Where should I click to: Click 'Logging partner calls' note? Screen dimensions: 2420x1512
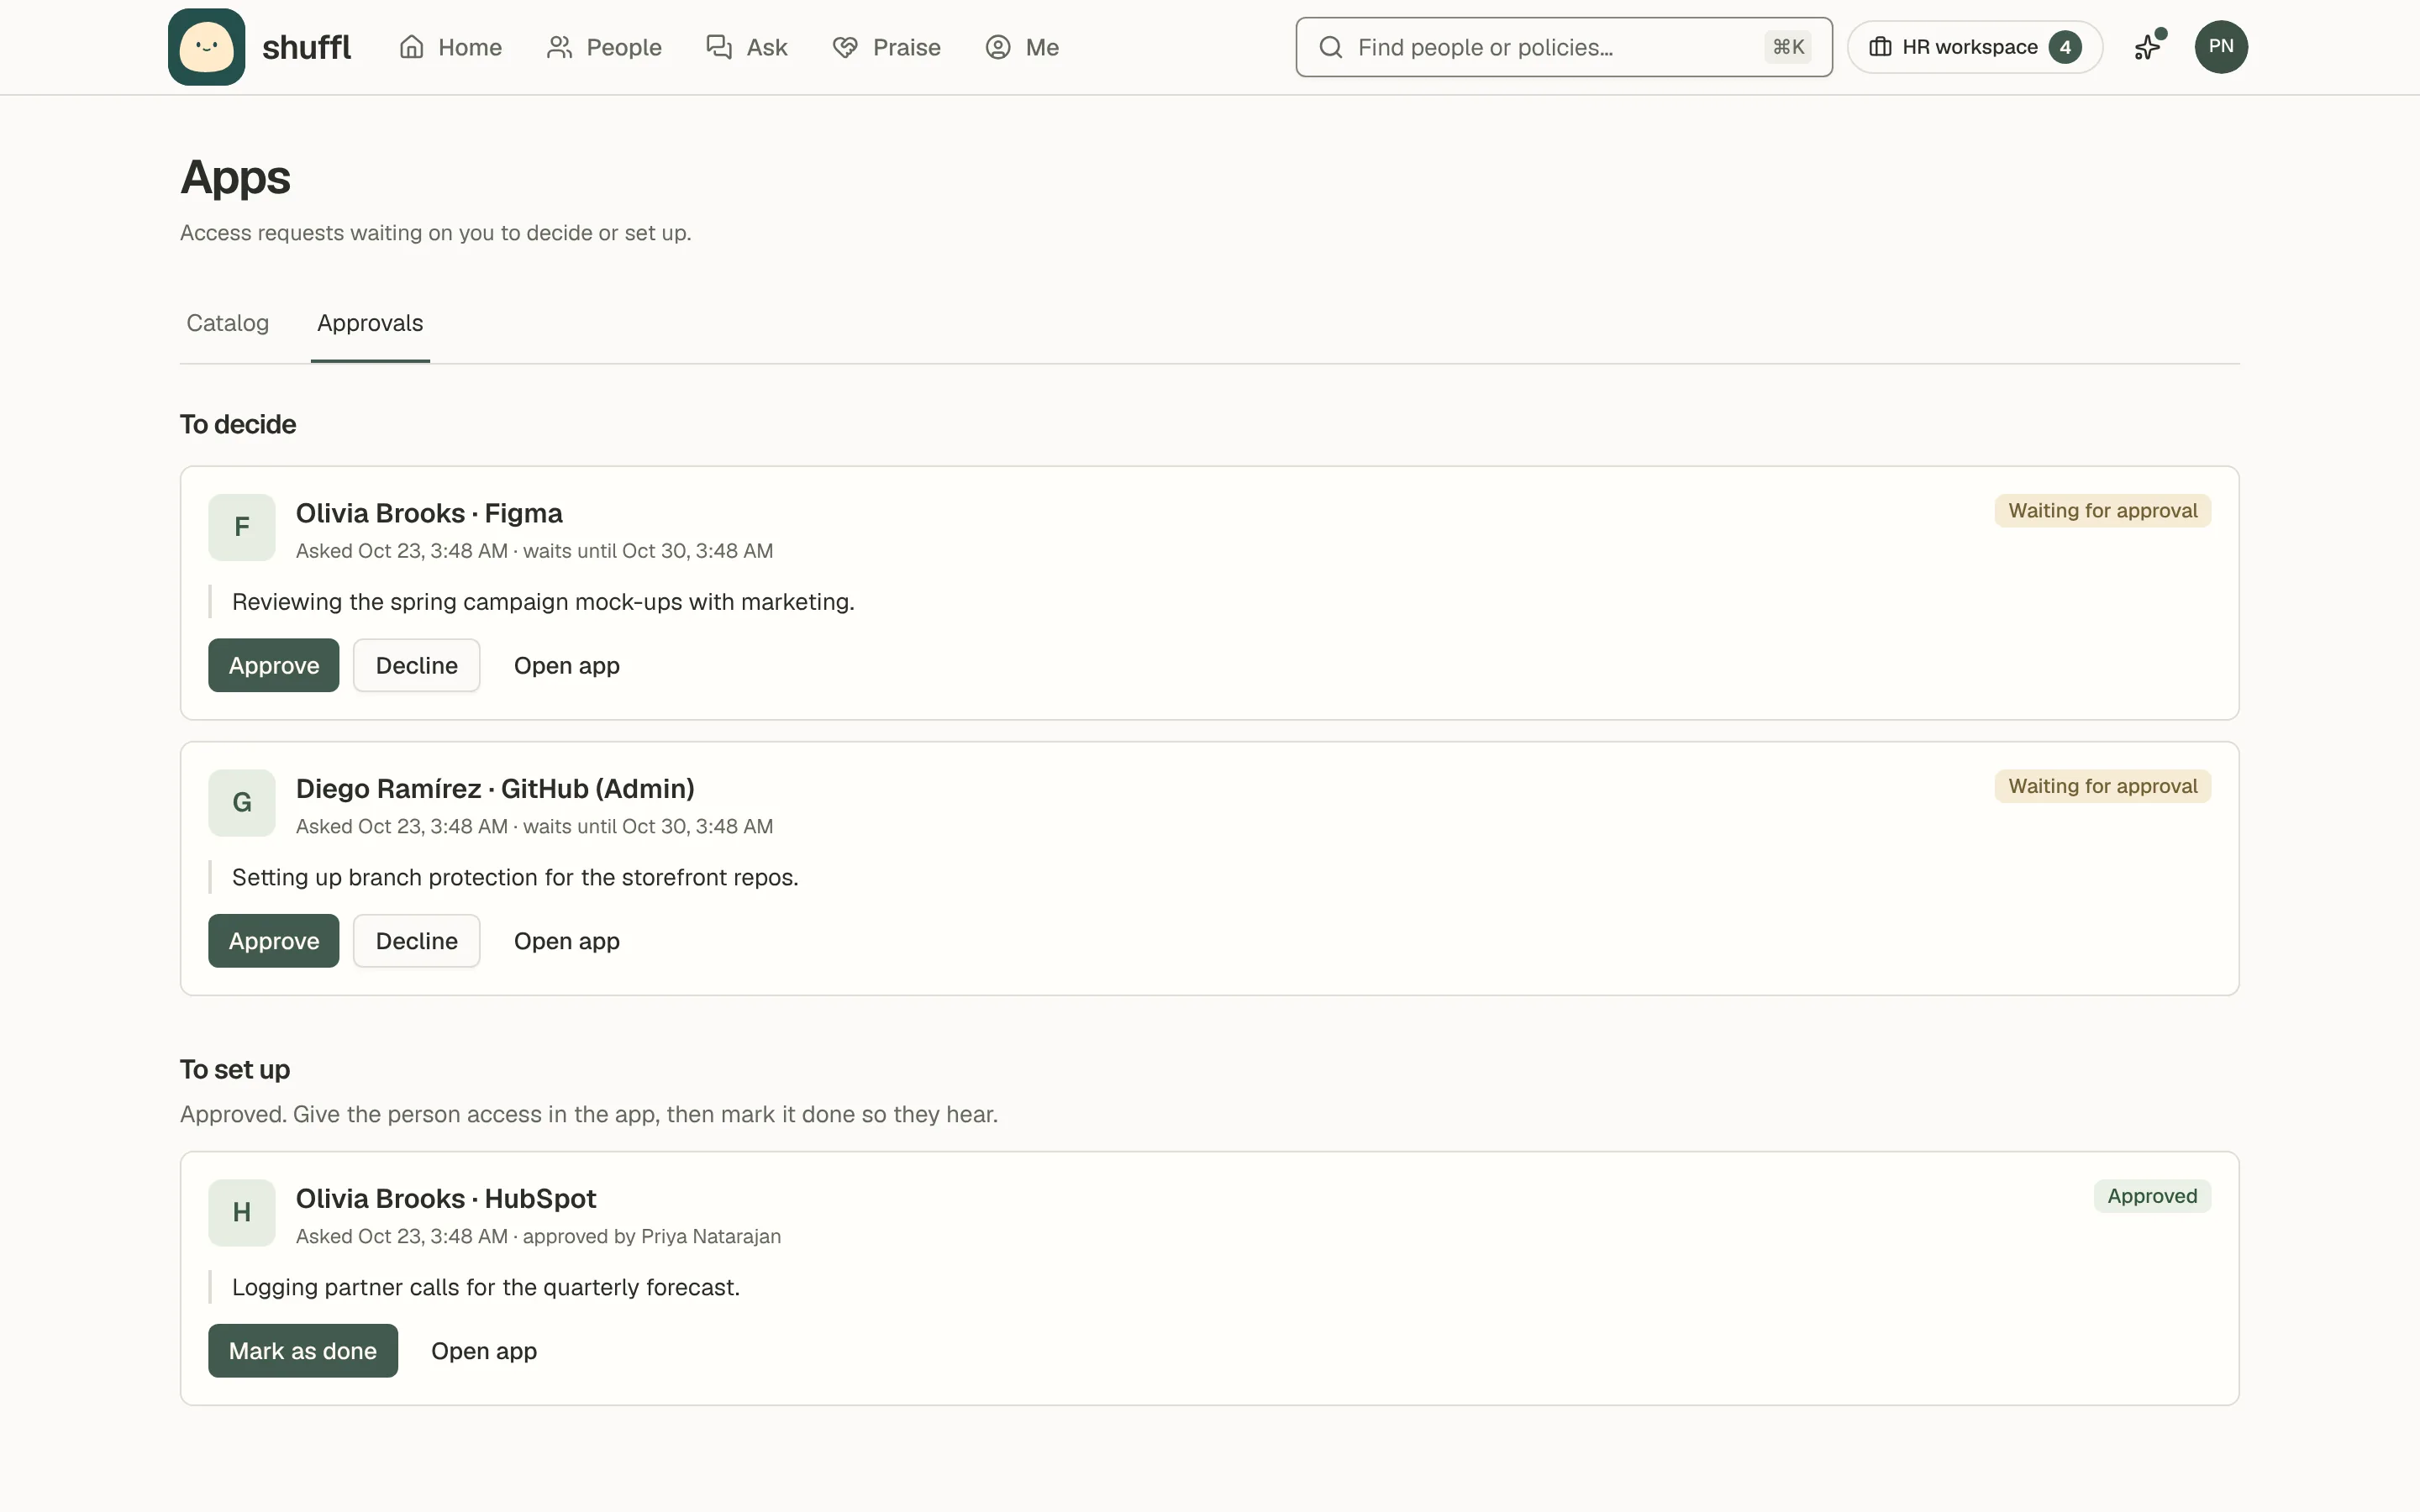tap(486, 1287)
